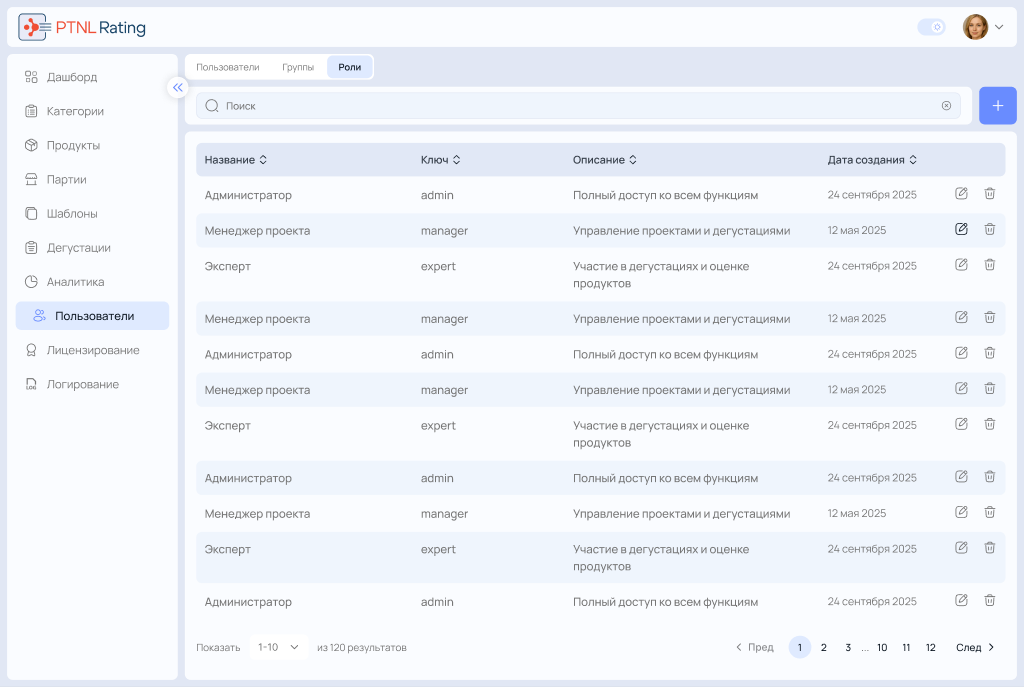Collapse the sidebar with the double-arrow button
1024x687 pixels.
coord(178,88)
